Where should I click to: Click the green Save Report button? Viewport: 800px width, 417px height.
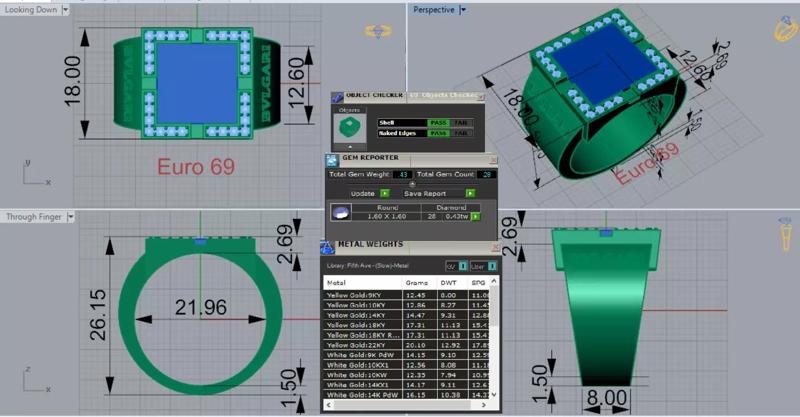pyautogui.click(x=470, y=193)
